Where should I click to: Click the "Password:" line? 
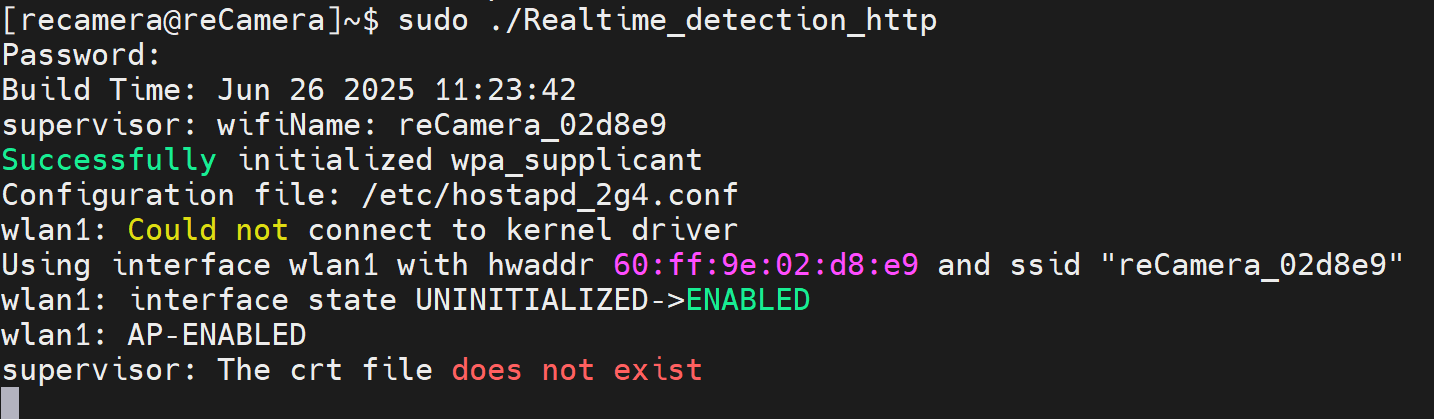tap(82, 55)
